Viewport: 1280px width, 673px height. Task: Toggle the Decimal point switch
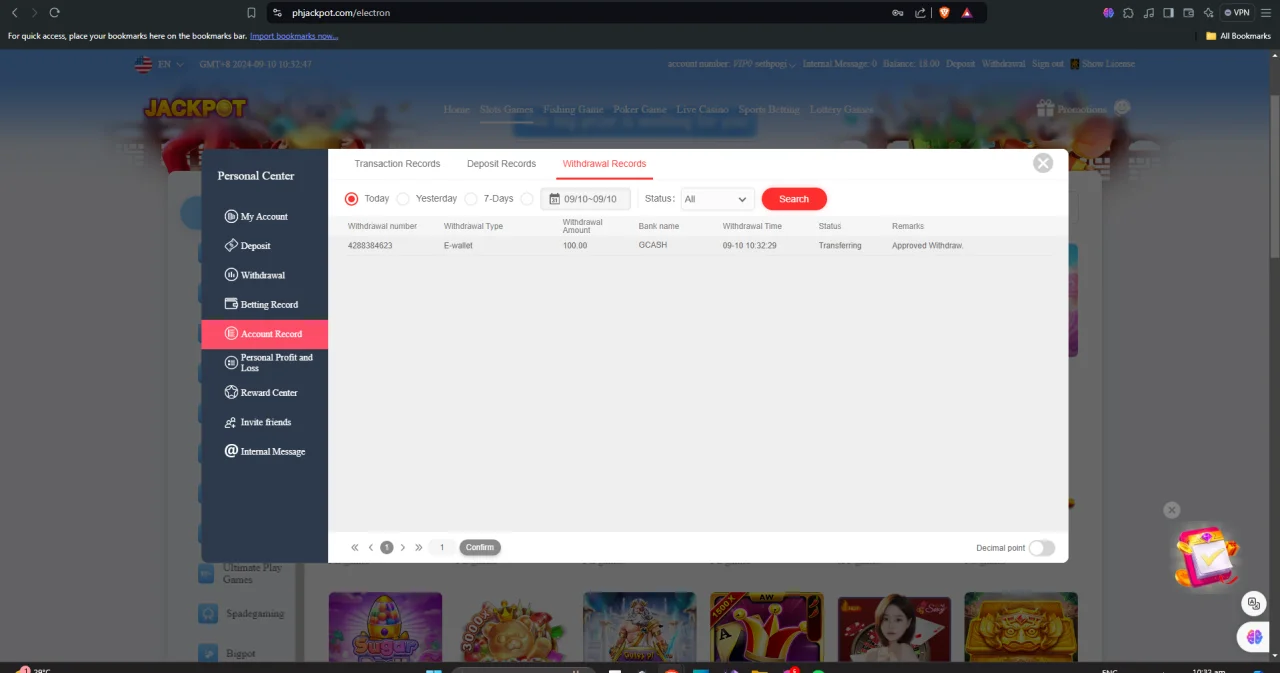coord(1042,548)
